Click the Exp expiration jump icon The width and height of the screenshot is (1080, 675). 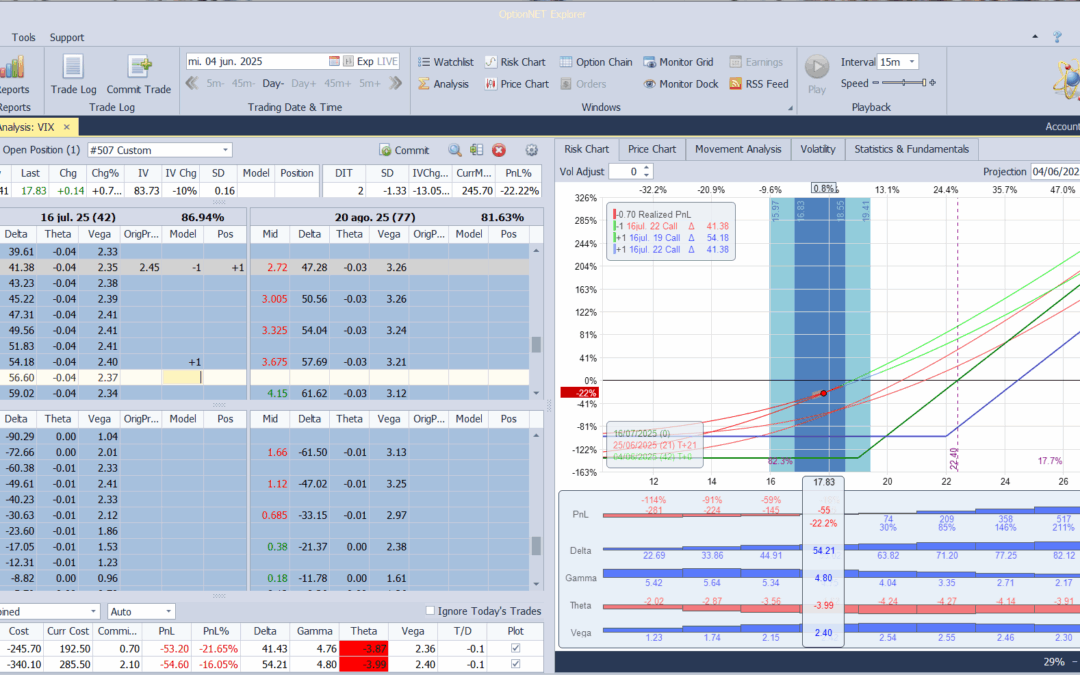click(349, 61)
